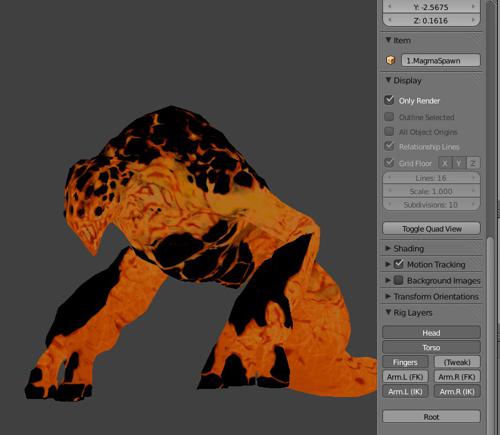This screenshot has height=435, width=500.
Task: Expand the Motion Tracking panel
Action: click(388, 264)
